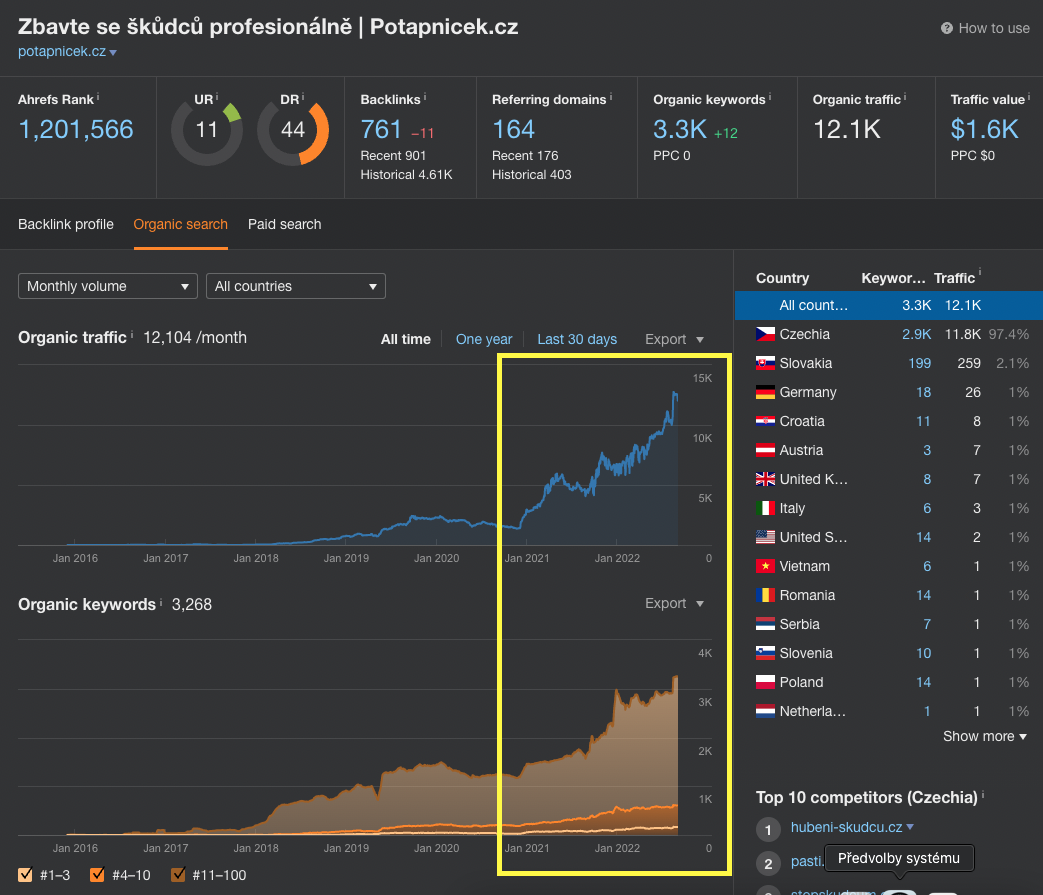This screenshot has height=895, width=1043.
Task: Click the UR 11 gauge ring
Action: pyautogui.click(x=207, y=130)
